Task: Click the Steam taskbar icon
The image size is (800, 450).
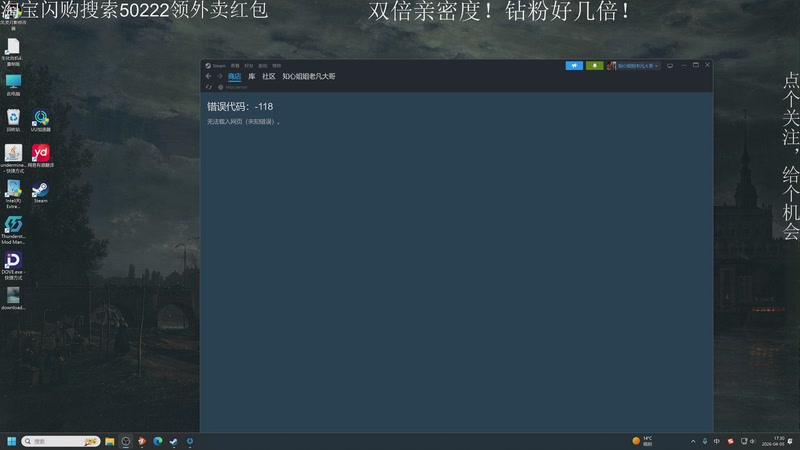Action: 173,441
